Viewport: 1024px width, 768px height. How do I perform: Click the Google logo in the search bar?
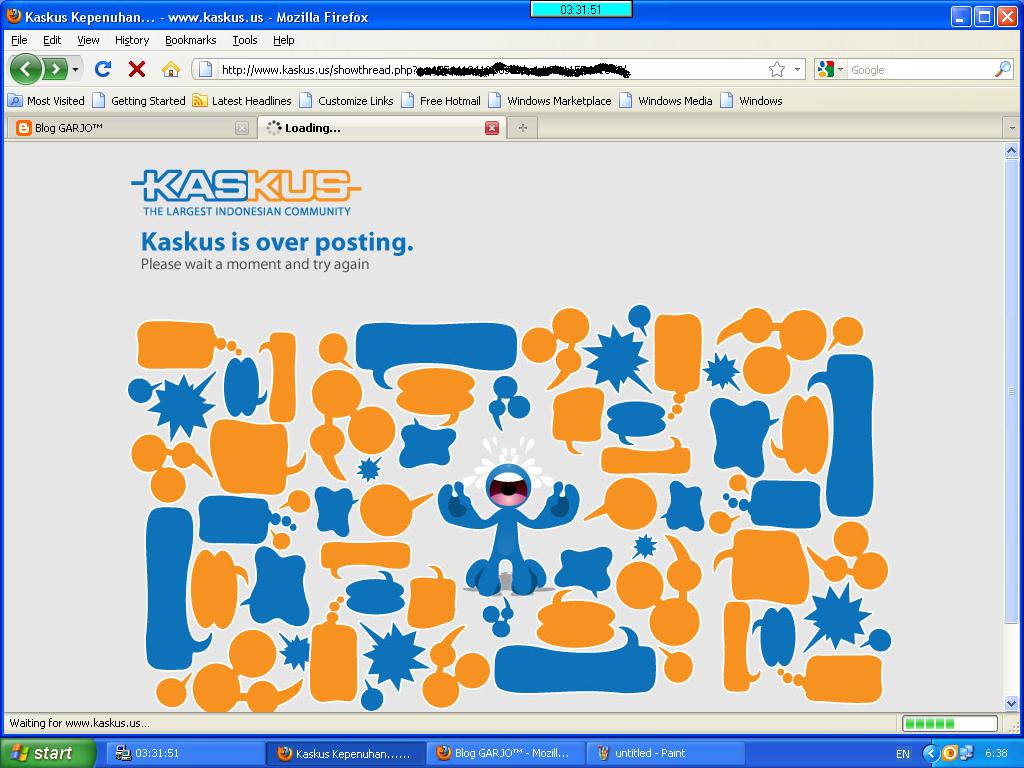pos(824,69)
